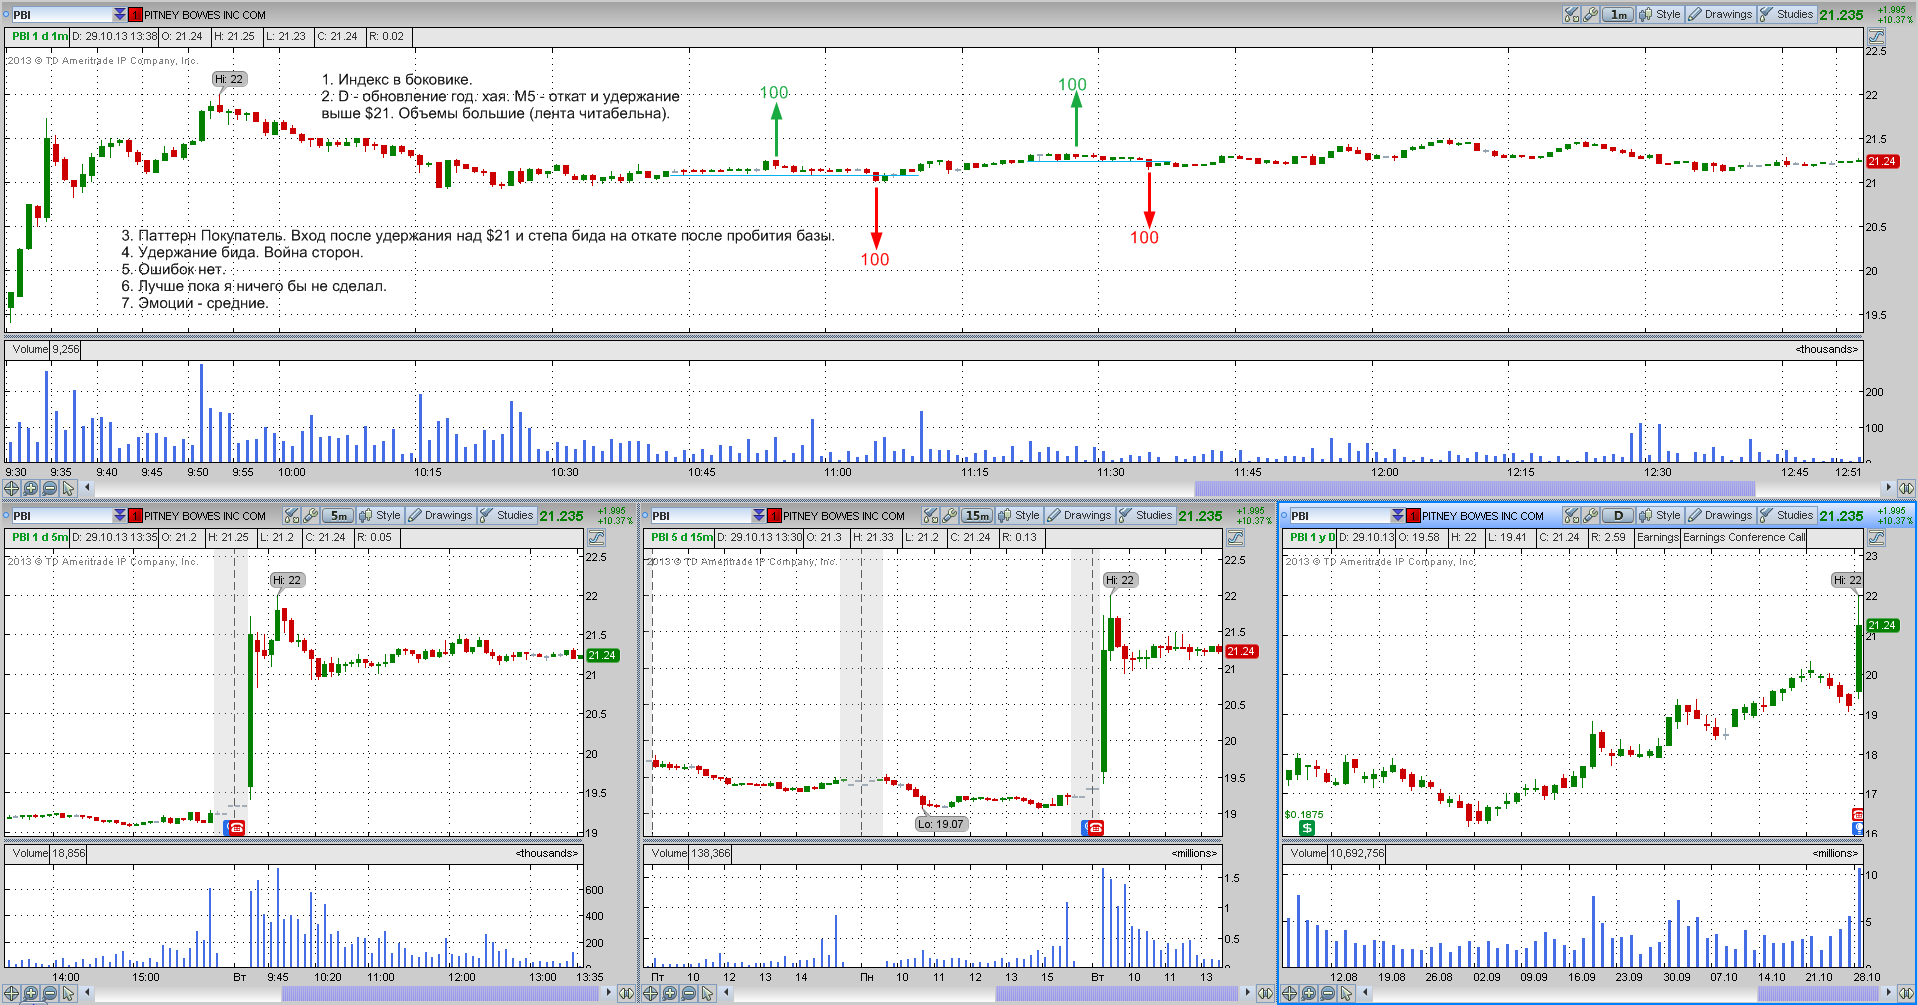The image size is (1918, 1005).
Task: Click the 5m timeframe button
Action: 338,515
